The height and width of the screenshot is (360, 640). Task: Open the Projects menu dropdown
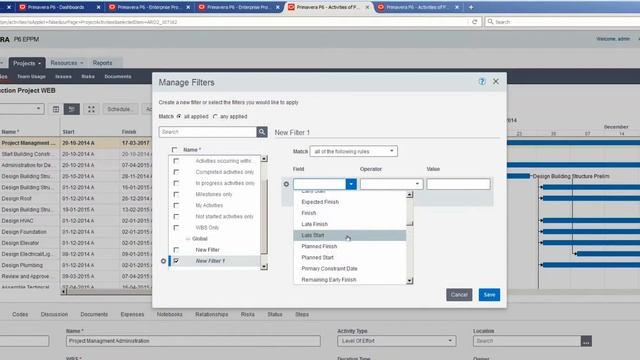[27, 63]
